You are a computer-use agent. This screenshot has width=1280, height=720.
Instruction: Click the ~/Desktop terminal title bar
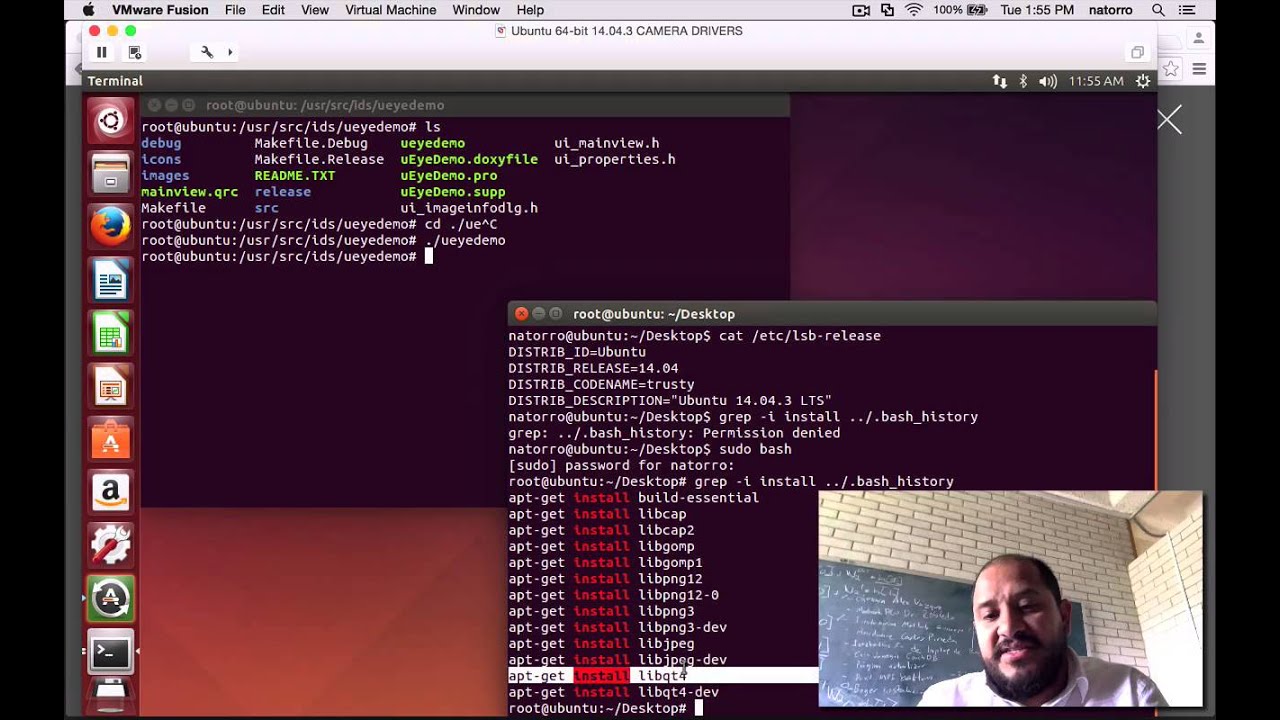click(x=832, y=314)
